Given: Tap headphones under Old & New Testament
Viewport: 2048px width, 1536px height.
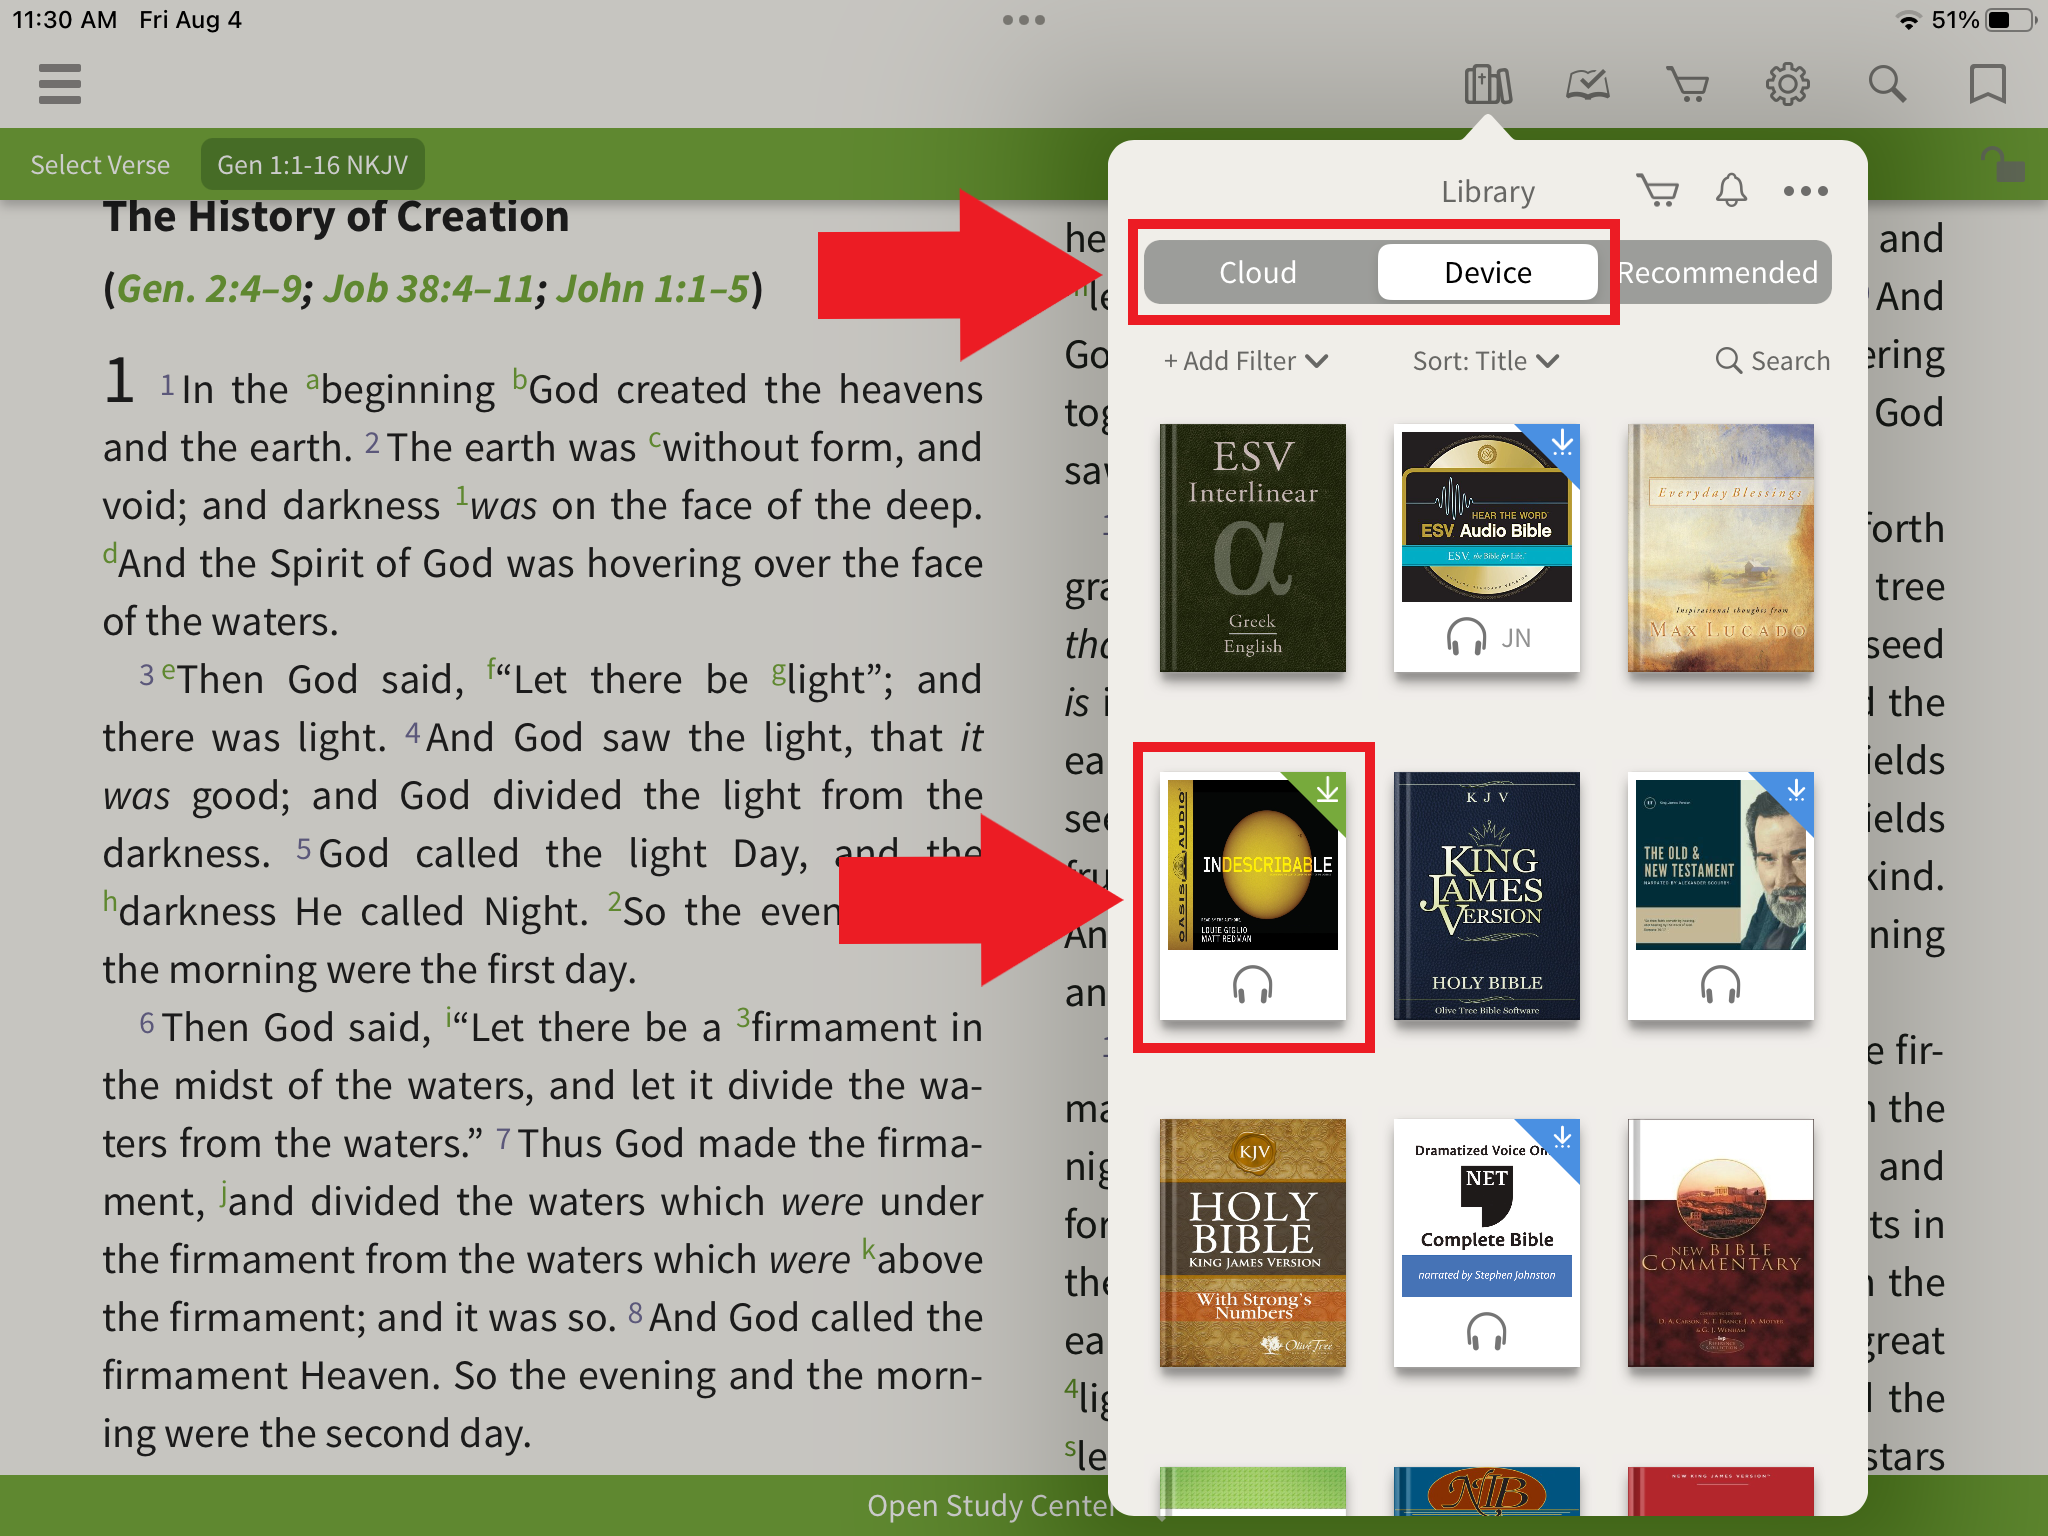Looking at the screenshot, I should (1720, 985).
